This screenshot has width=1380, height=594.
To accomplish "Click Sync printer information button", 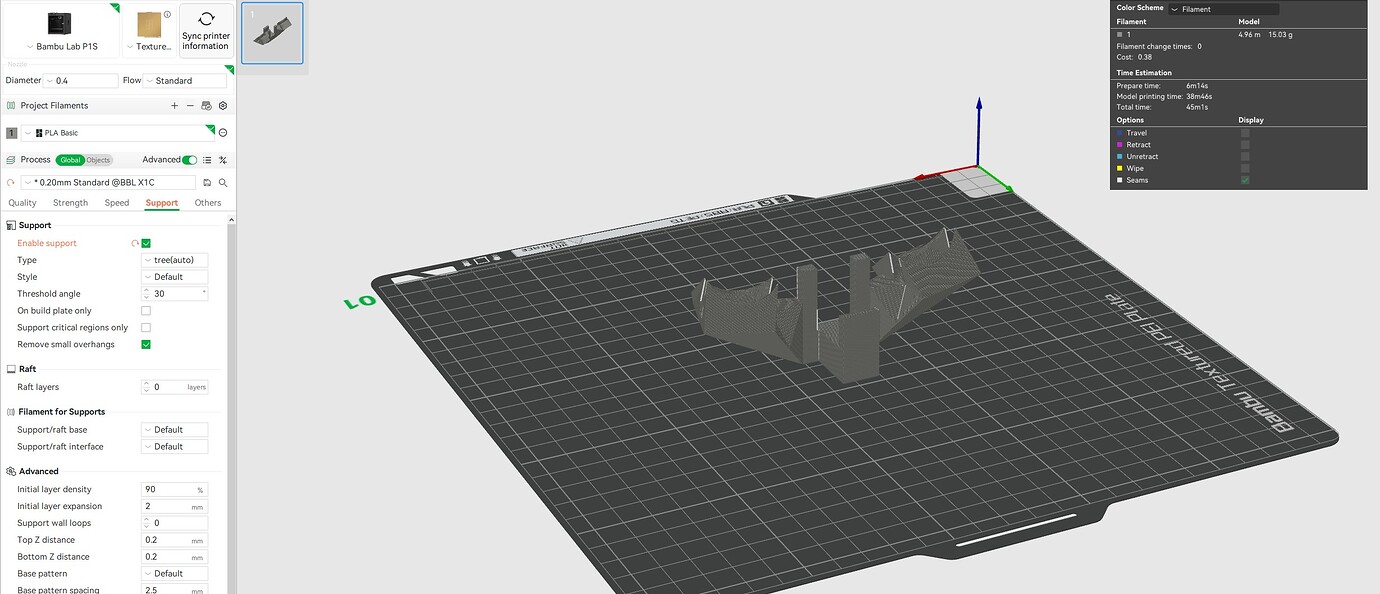I will click(x=206, y=30).
